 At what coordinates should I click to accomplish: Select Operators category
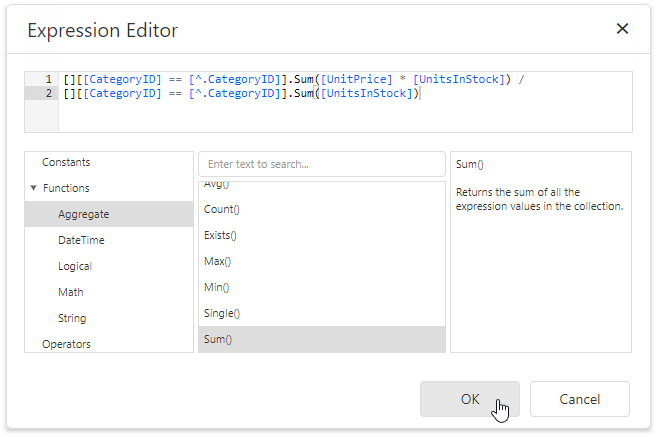tap(66, 343)
